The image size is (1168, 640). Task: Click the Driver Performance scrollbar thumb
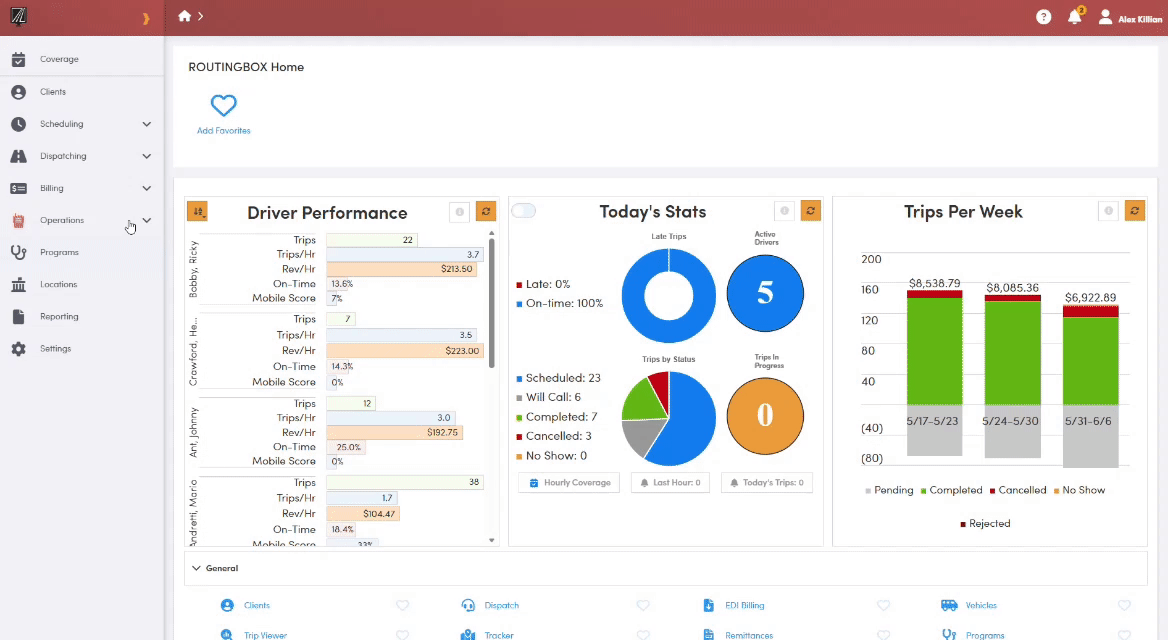pos(492,303)
